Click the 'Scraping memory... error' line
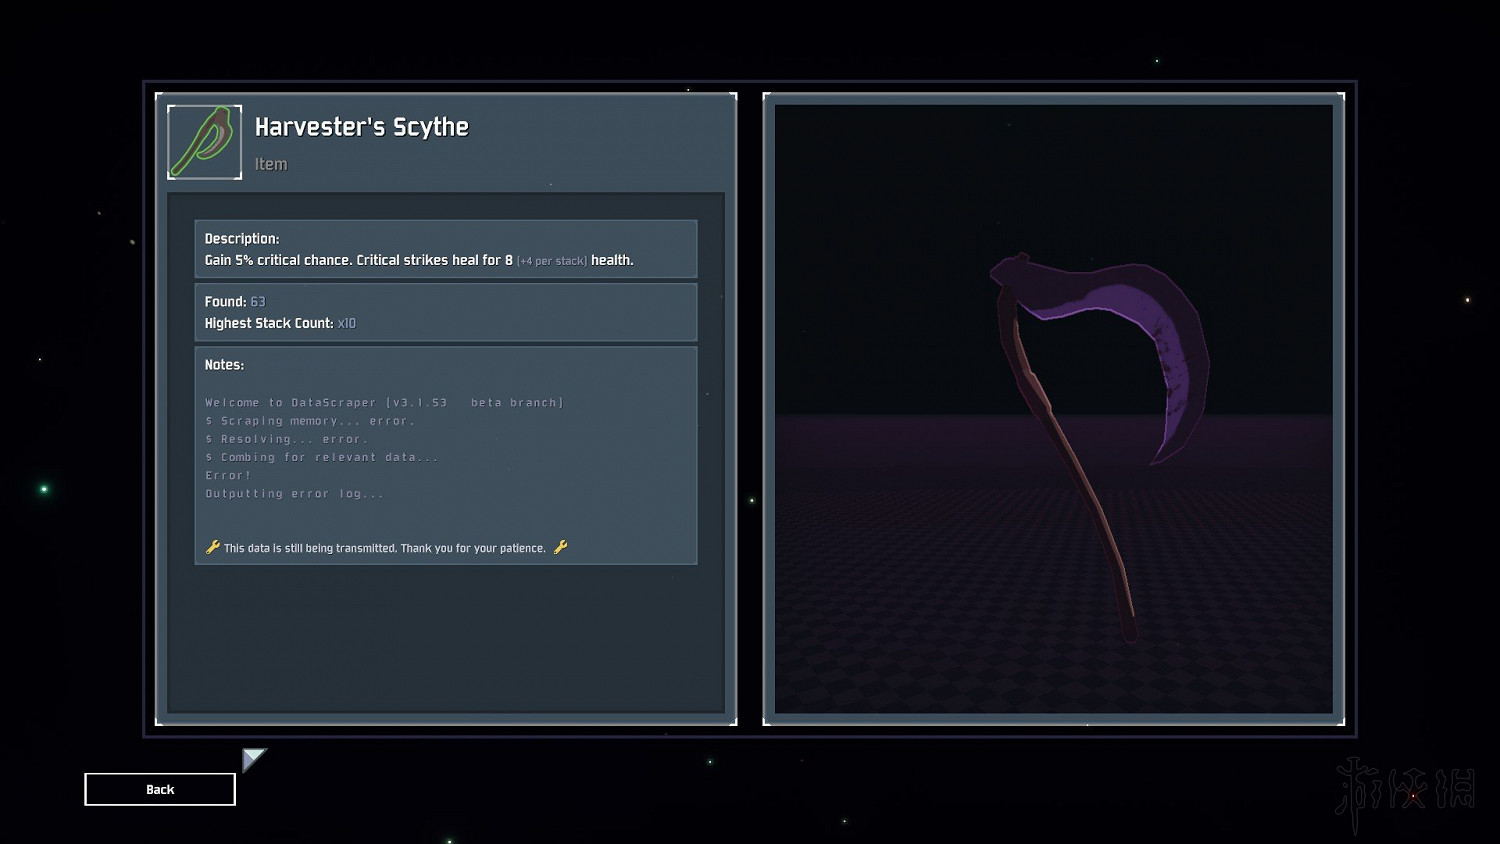 [310, 421]
